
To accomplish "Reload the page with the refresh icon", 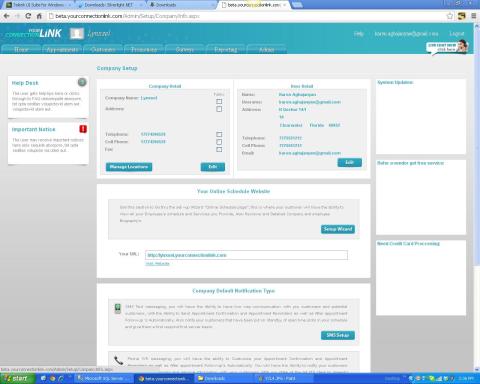I will 28,16.
